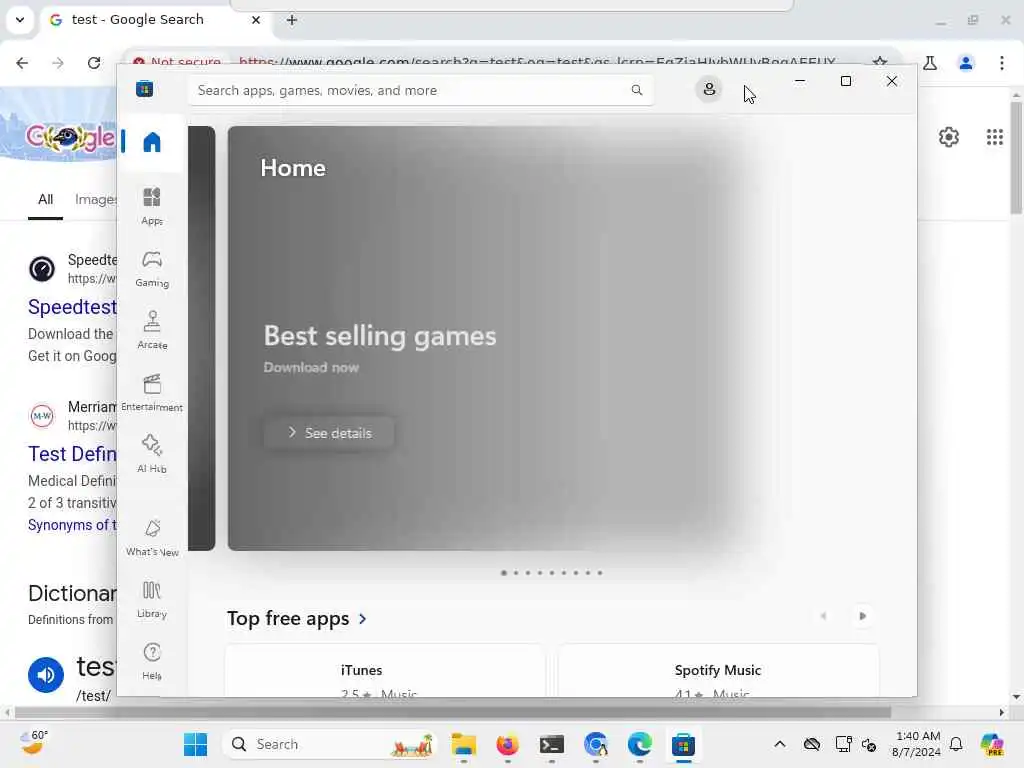Screen dimensions: 1024x768
Task: Open notifications bell in taskbar
Action: point(956,744)
